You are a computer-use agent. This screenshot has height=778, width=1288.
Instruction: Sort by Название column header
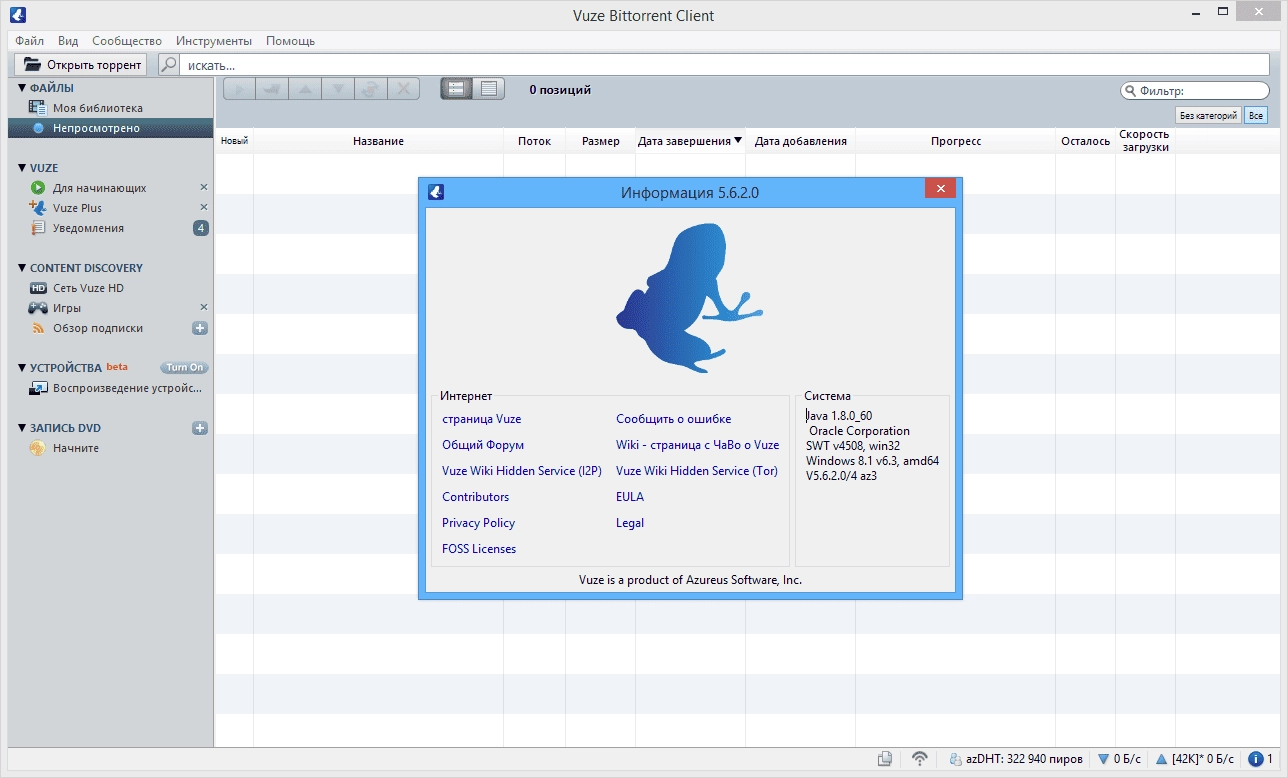pos(378,141)
